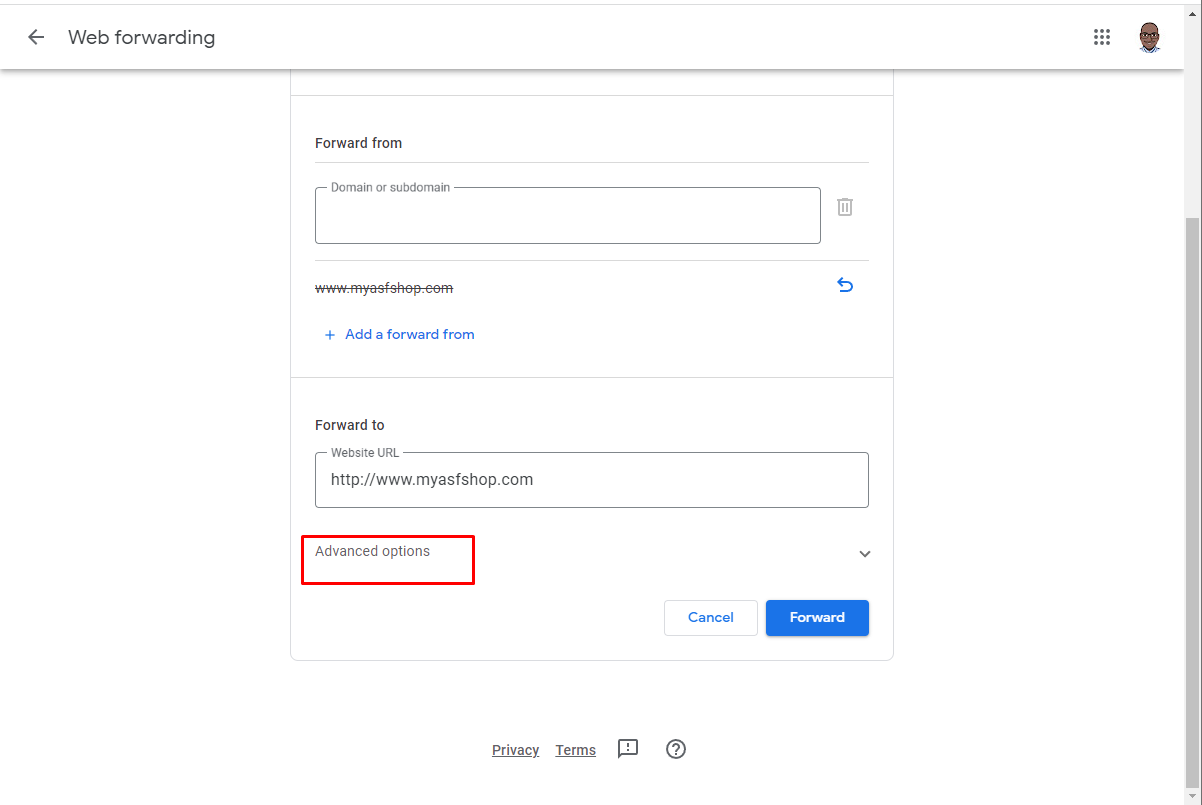
Task: Cancel the web forwarding changes
Action: click(711, 617)
